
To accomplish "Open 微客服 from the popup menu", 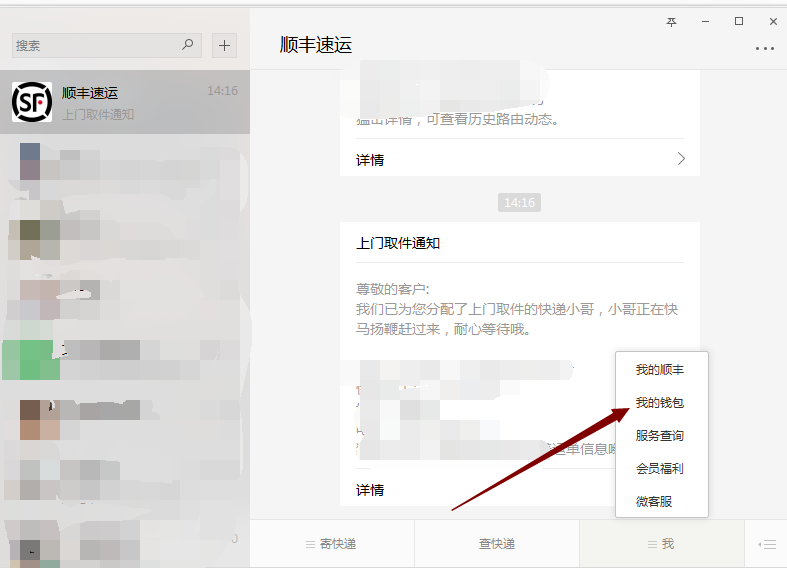I will tap(660, 501).
